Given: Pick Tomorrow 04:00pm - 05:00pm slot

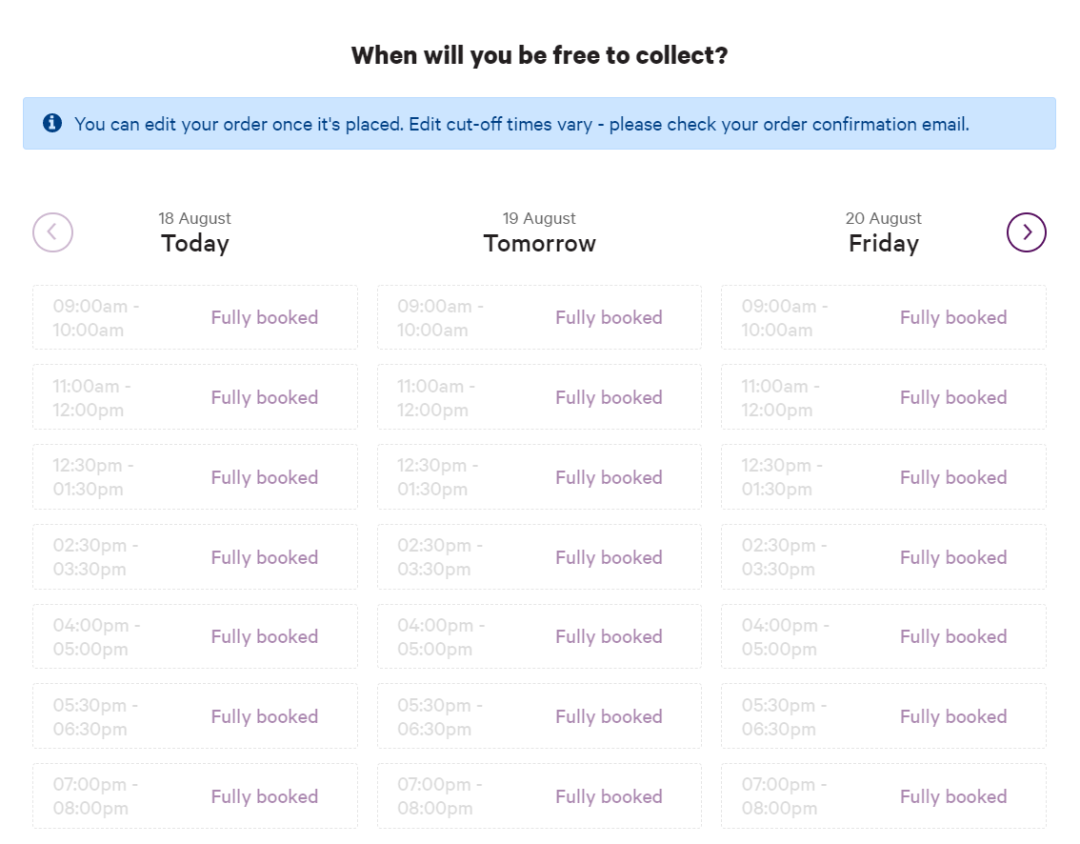Looking at the screenshot, I should [x=539, y=637].
